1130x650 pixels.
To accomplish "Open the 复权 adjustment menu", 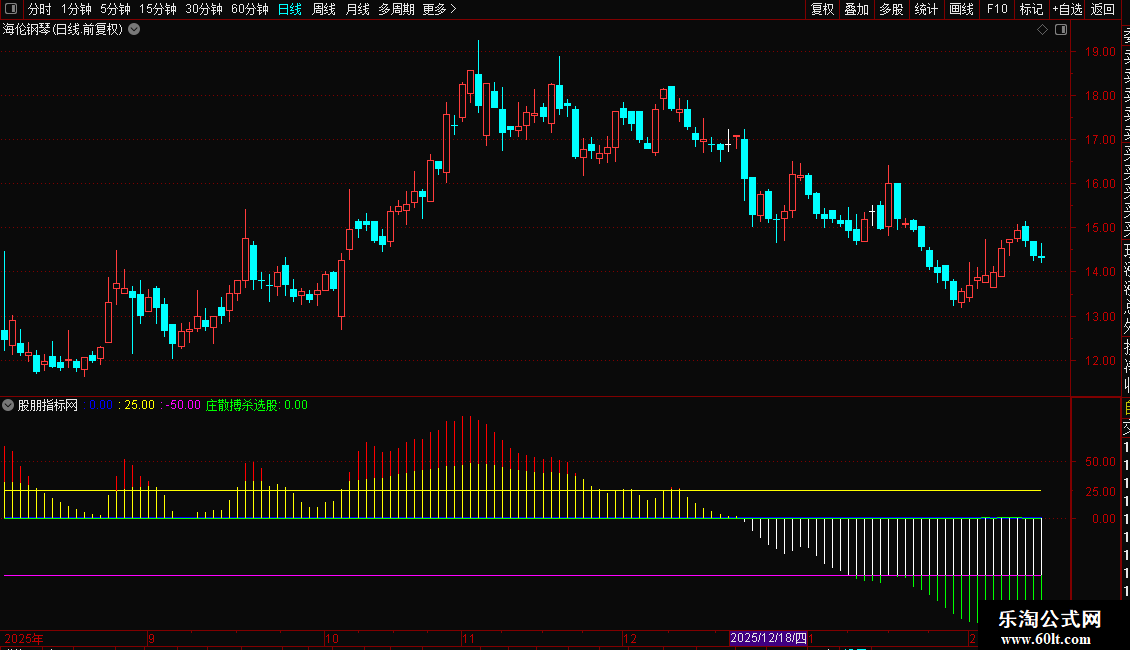I will pos(822,9).
